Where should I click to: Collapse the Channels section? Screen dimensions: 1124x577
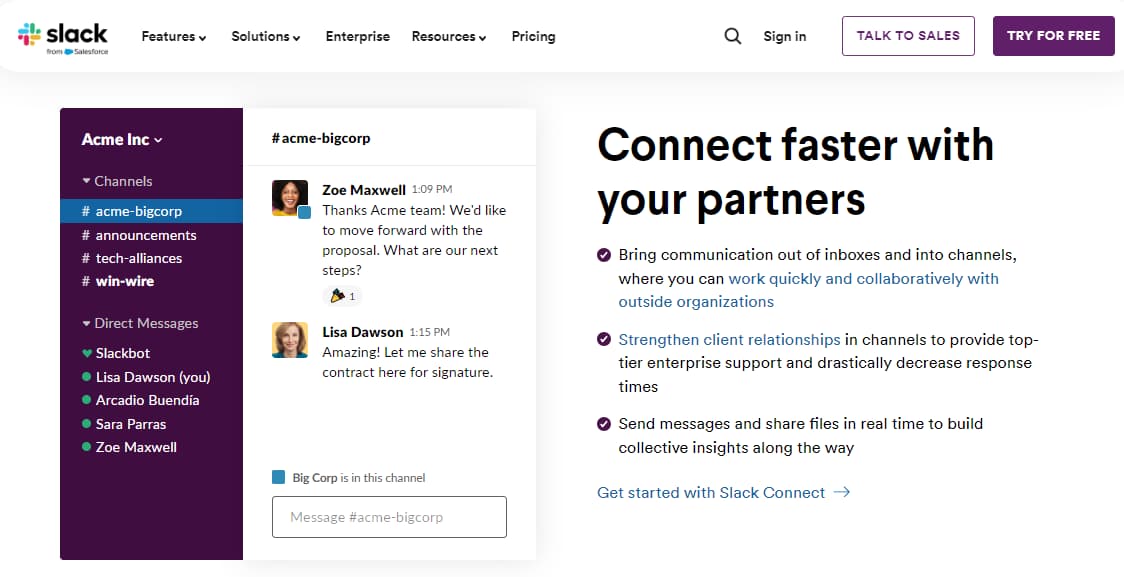tap(85, 181)
